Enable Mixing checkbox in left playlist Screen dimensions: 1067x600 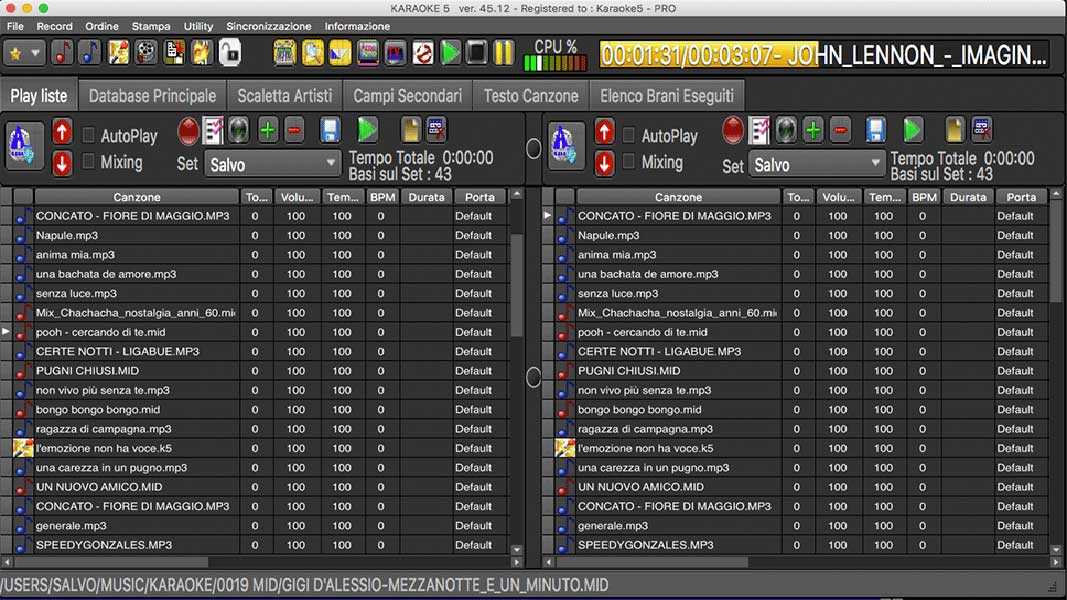[89, 162]
